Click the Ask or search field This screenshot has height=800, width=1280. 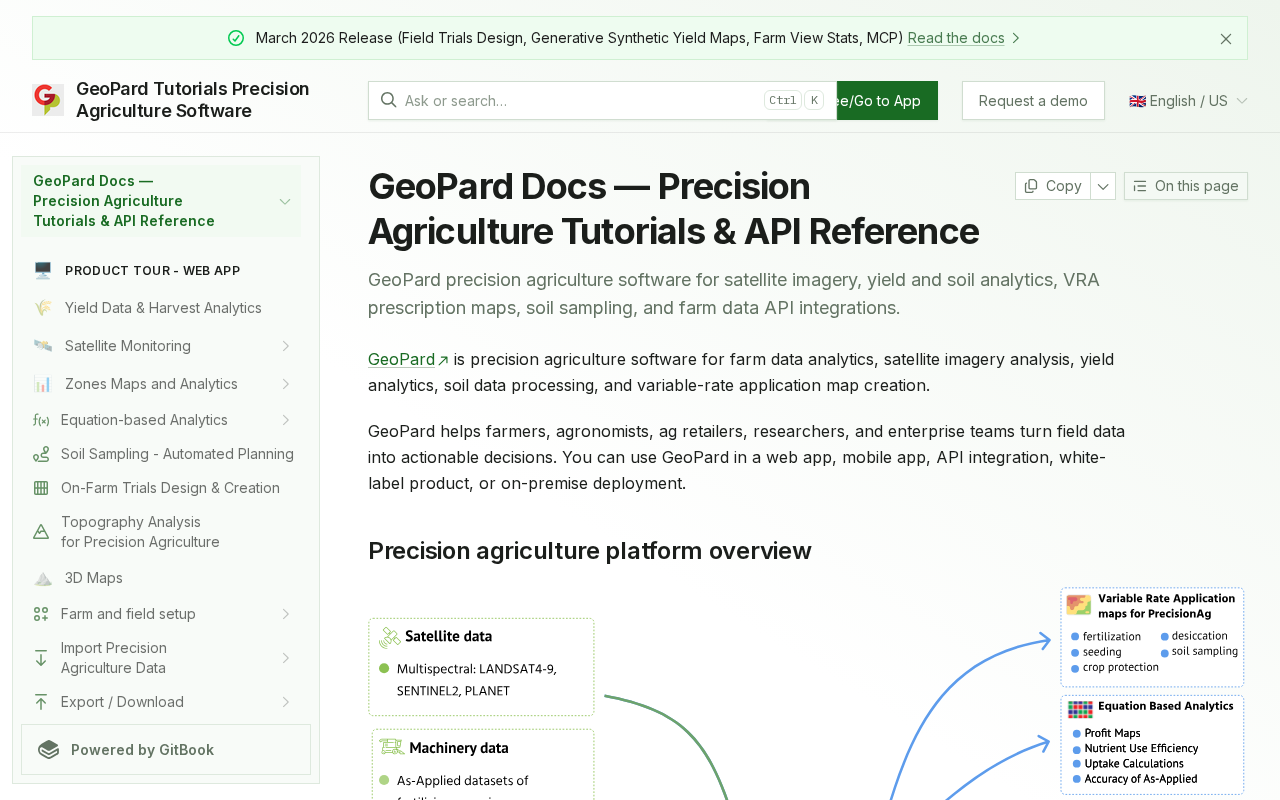click(580, 101)
